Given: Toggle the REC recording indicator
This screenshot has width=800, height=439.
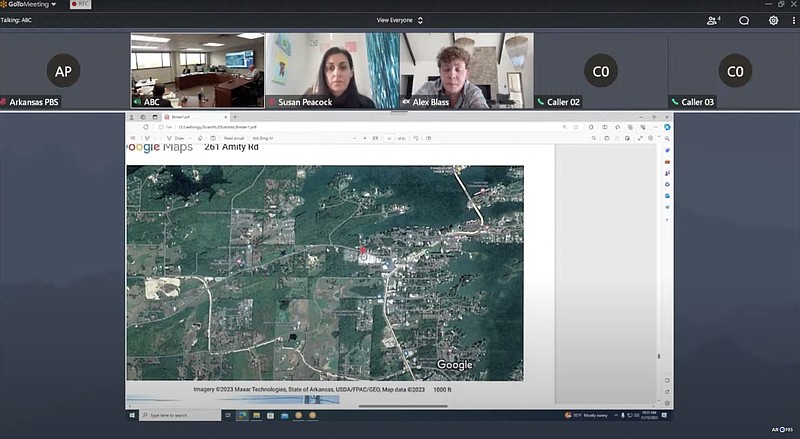Looking at the screenshot, I should tap(79, 5).
